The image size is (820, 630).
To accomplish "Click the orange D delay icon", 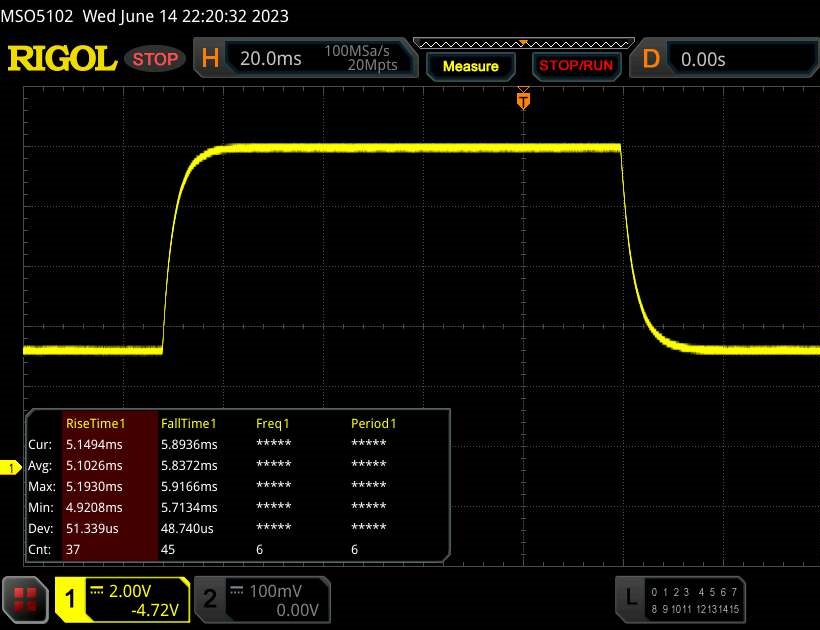I will [x=651, y=59].
